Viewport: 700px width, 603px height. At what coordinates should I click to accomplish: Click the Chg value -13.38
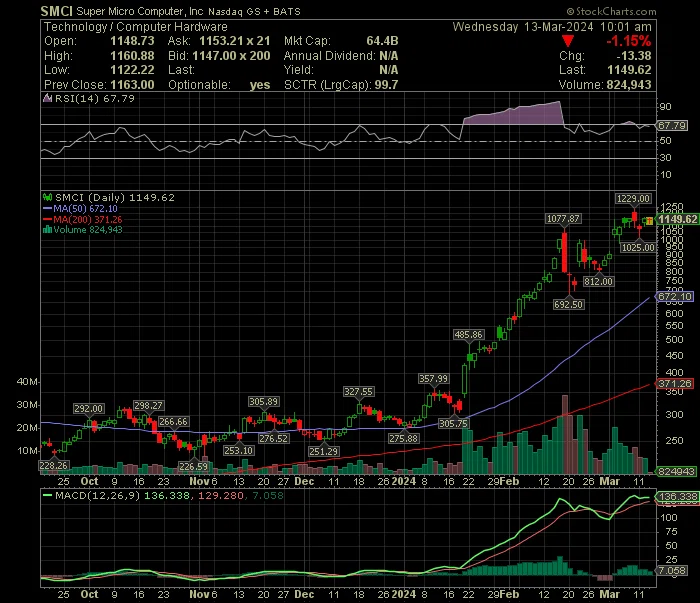tap(633, 56)
